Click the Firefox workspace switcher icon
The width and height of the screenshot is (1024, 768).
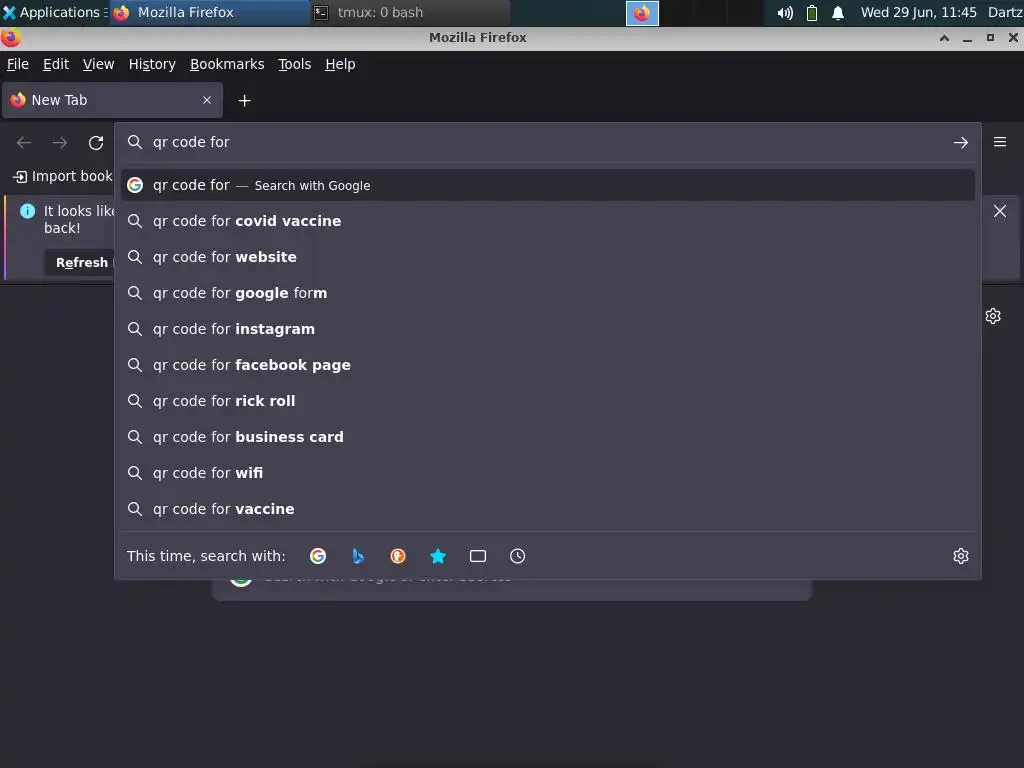coord(642,13)
